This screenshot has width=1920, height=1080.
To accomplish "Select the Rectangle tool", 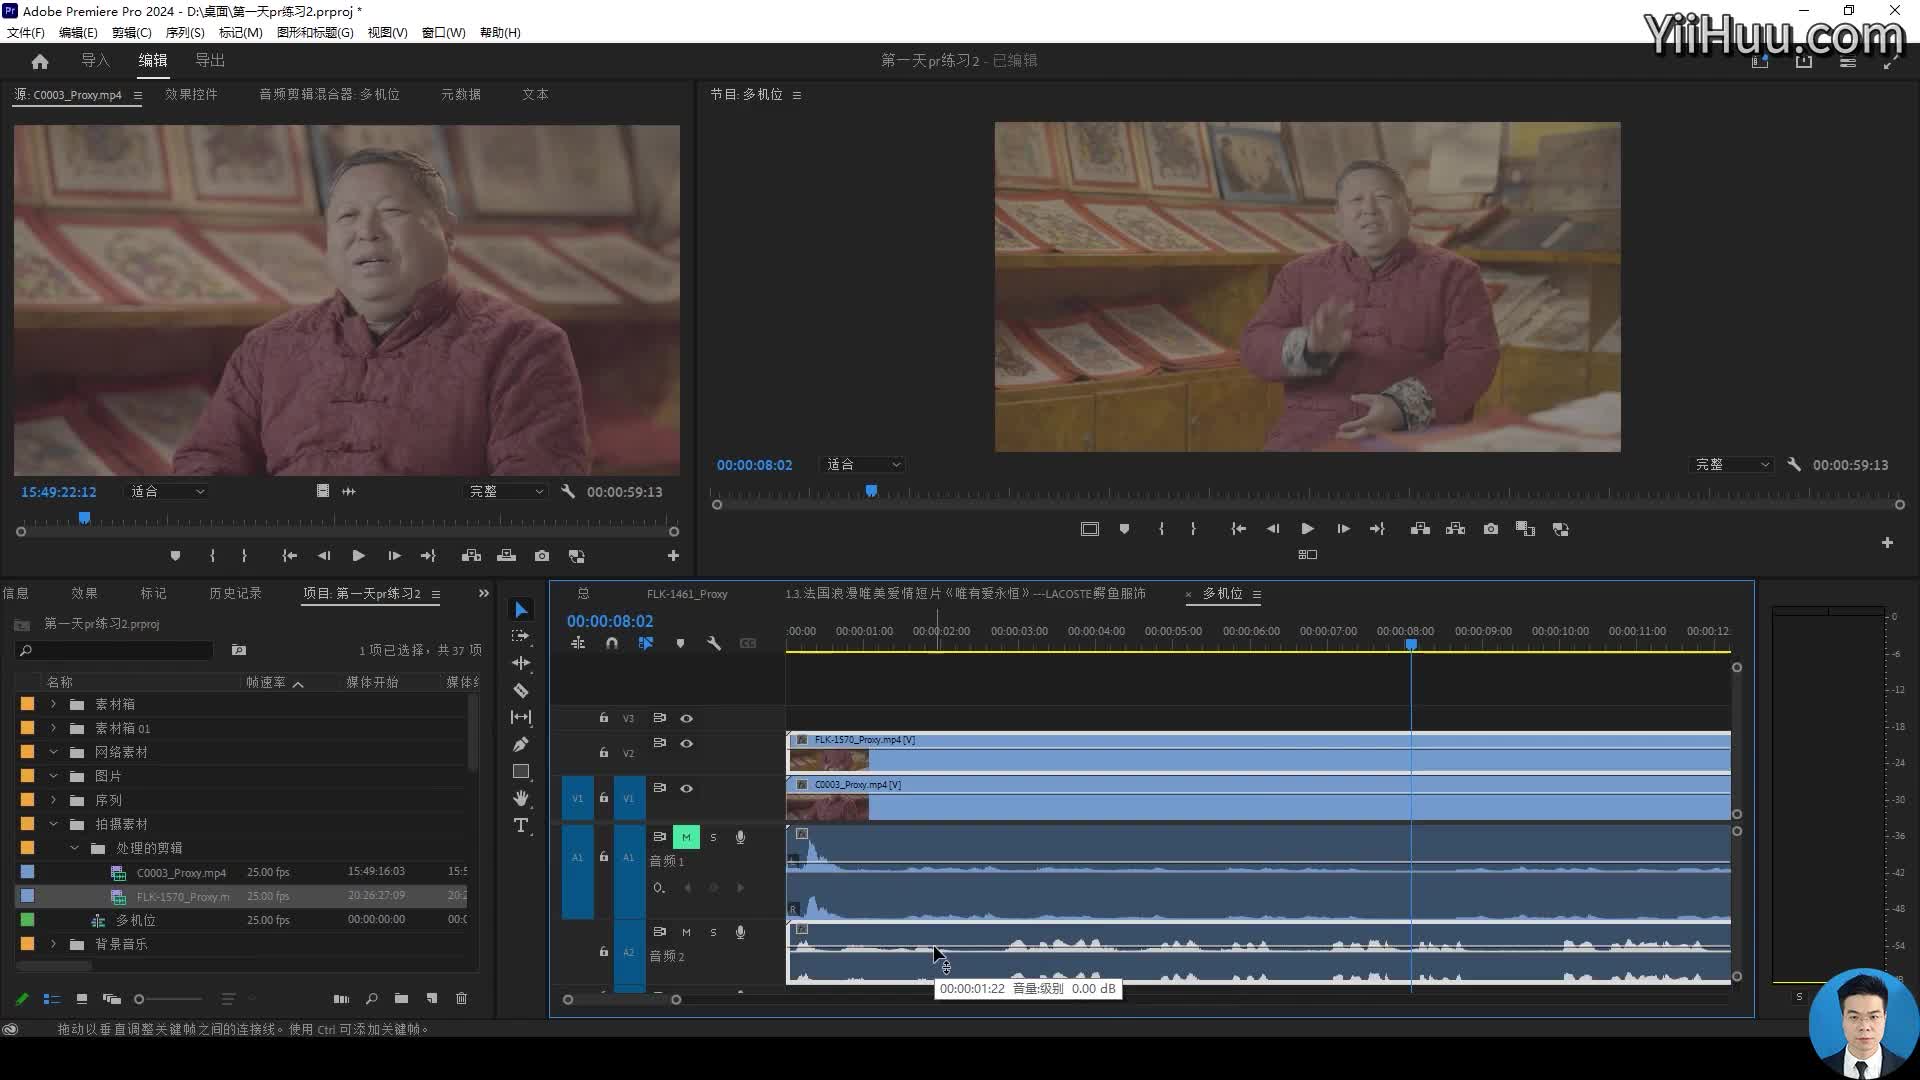I will [521, 771].
